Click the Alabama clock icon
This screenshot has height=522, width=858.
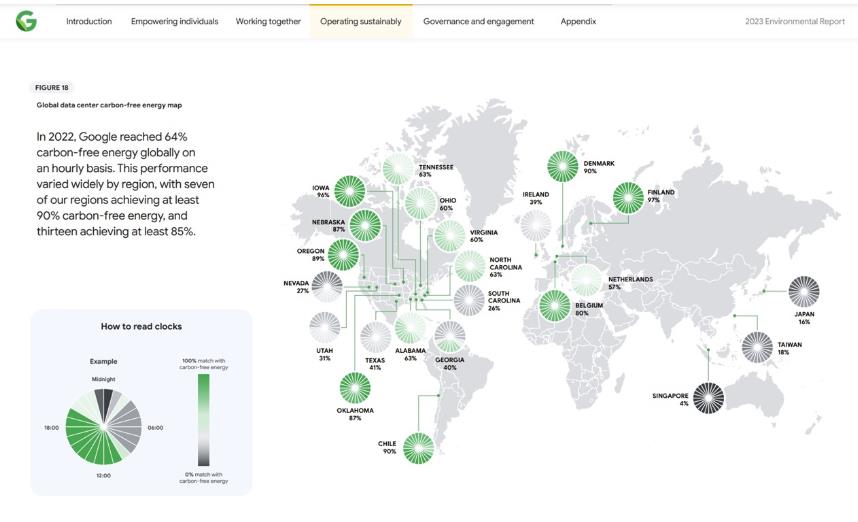coord(410,328)
